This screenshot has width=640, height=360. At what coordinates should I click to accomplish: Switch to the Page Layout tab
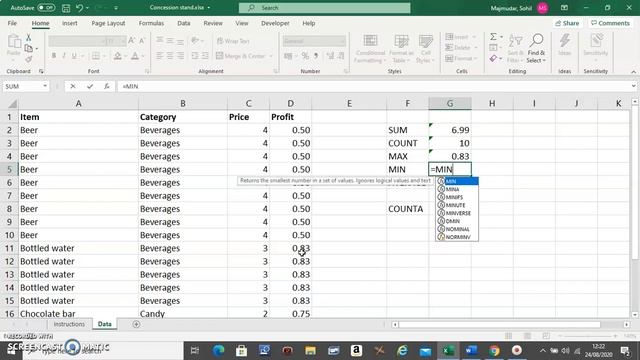coord(108,23)
